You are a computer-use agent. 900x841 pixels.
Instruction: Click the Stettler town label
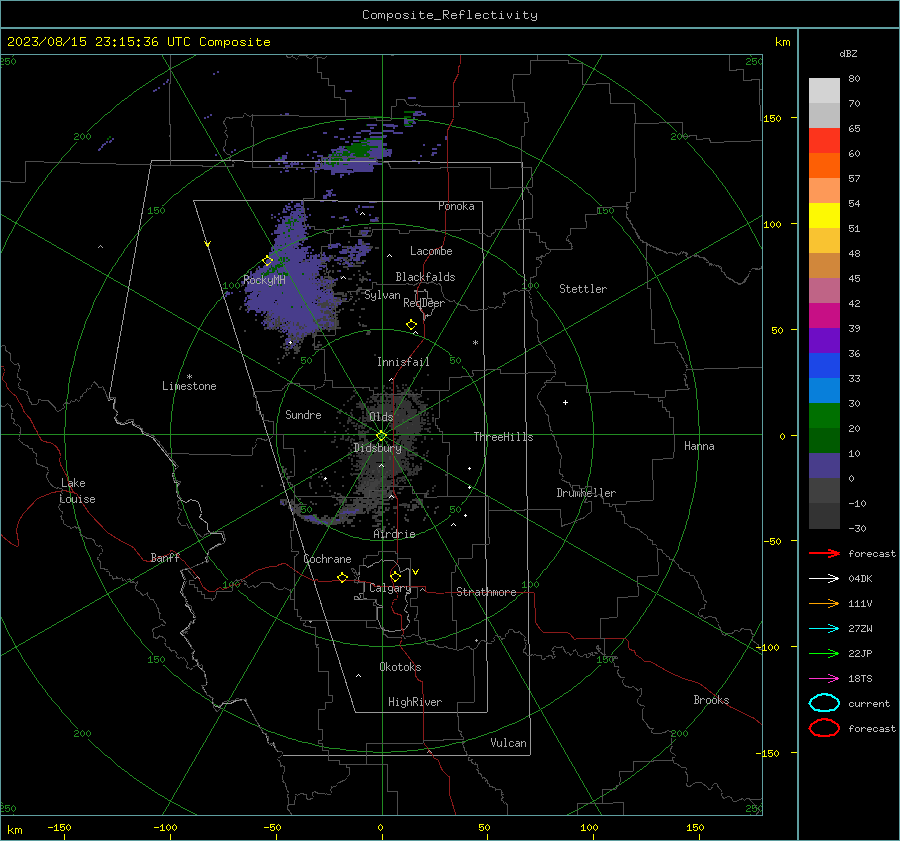coord(583,289)
